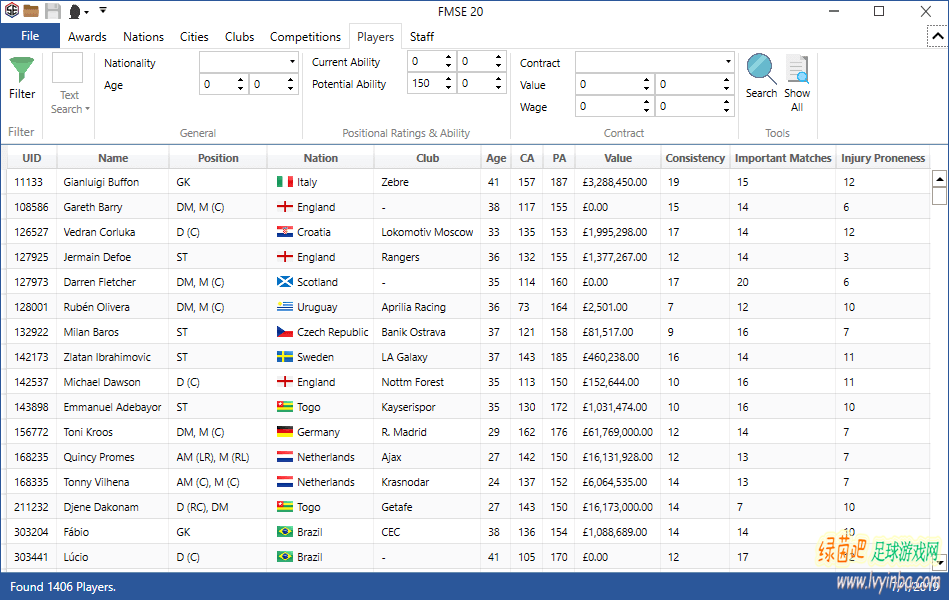Screen dimensions: 949x600
Task: Click the left Age number box
Action: (x=223, y=84)
